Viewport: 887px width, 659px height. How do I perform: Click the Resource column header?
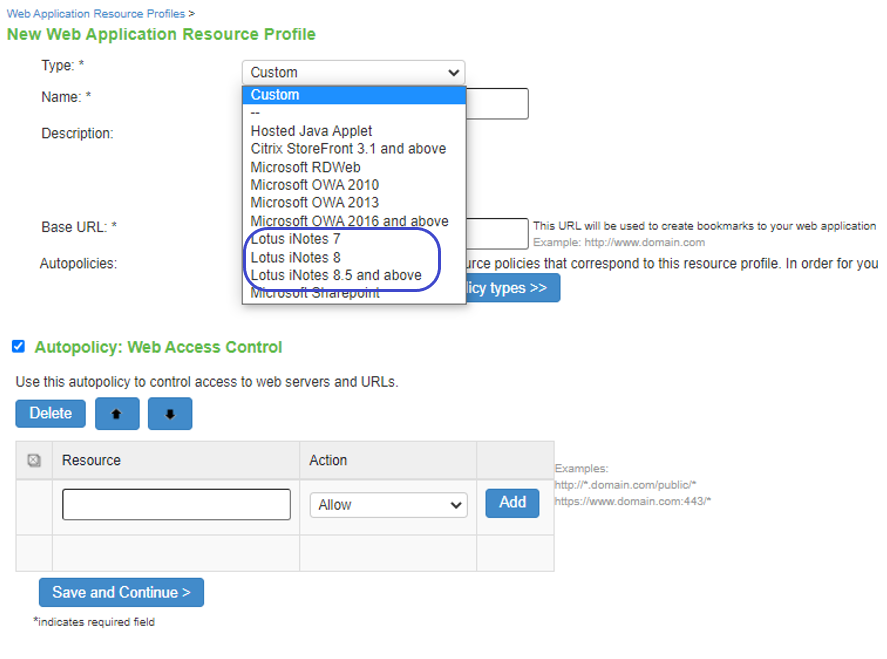(x=91, y=460)
